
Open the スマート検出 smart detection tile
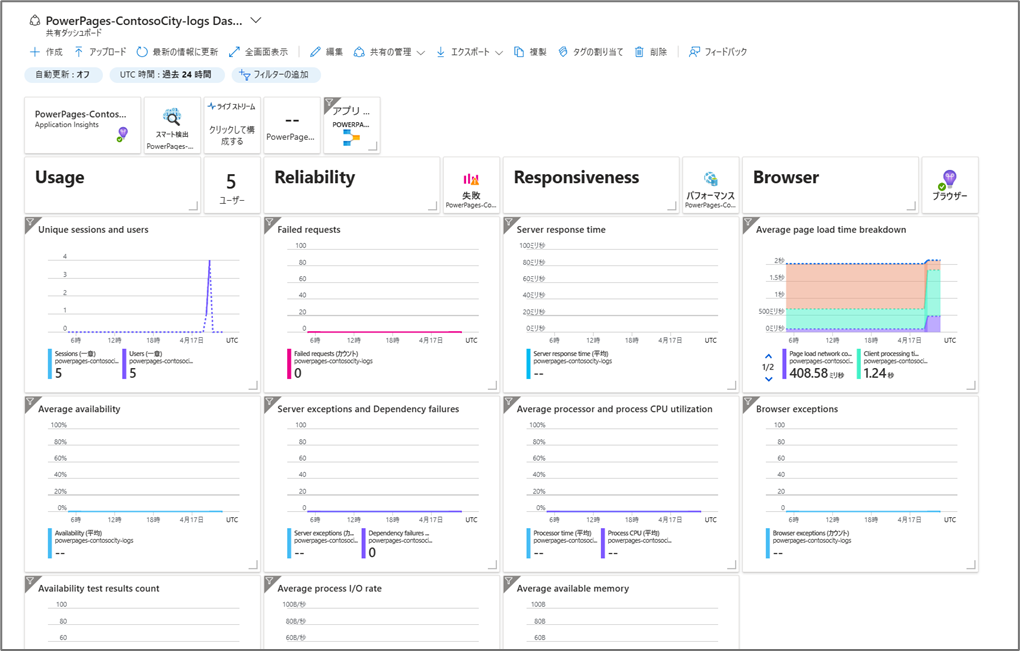[172, 125]
